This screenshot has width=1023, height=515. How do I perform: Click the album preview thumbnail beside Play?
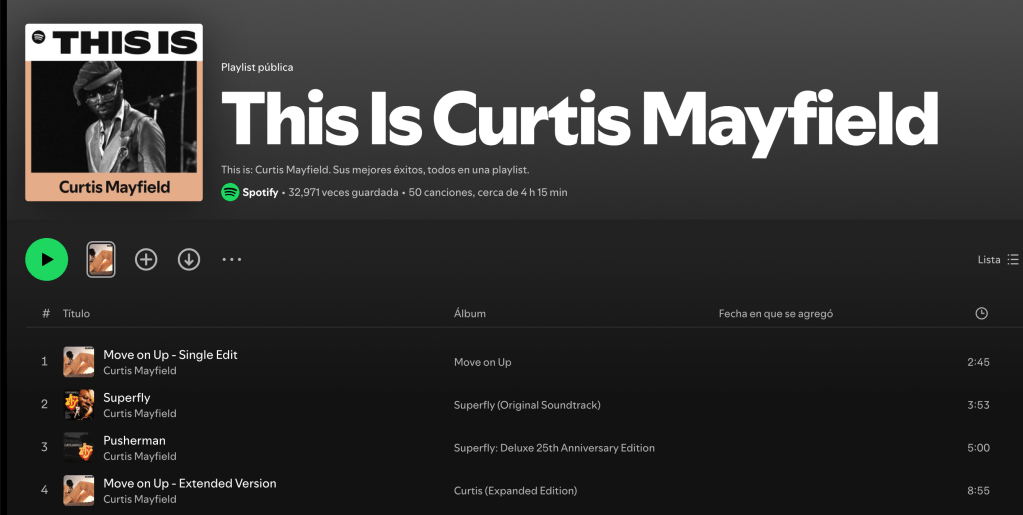[x=101, y=260]
